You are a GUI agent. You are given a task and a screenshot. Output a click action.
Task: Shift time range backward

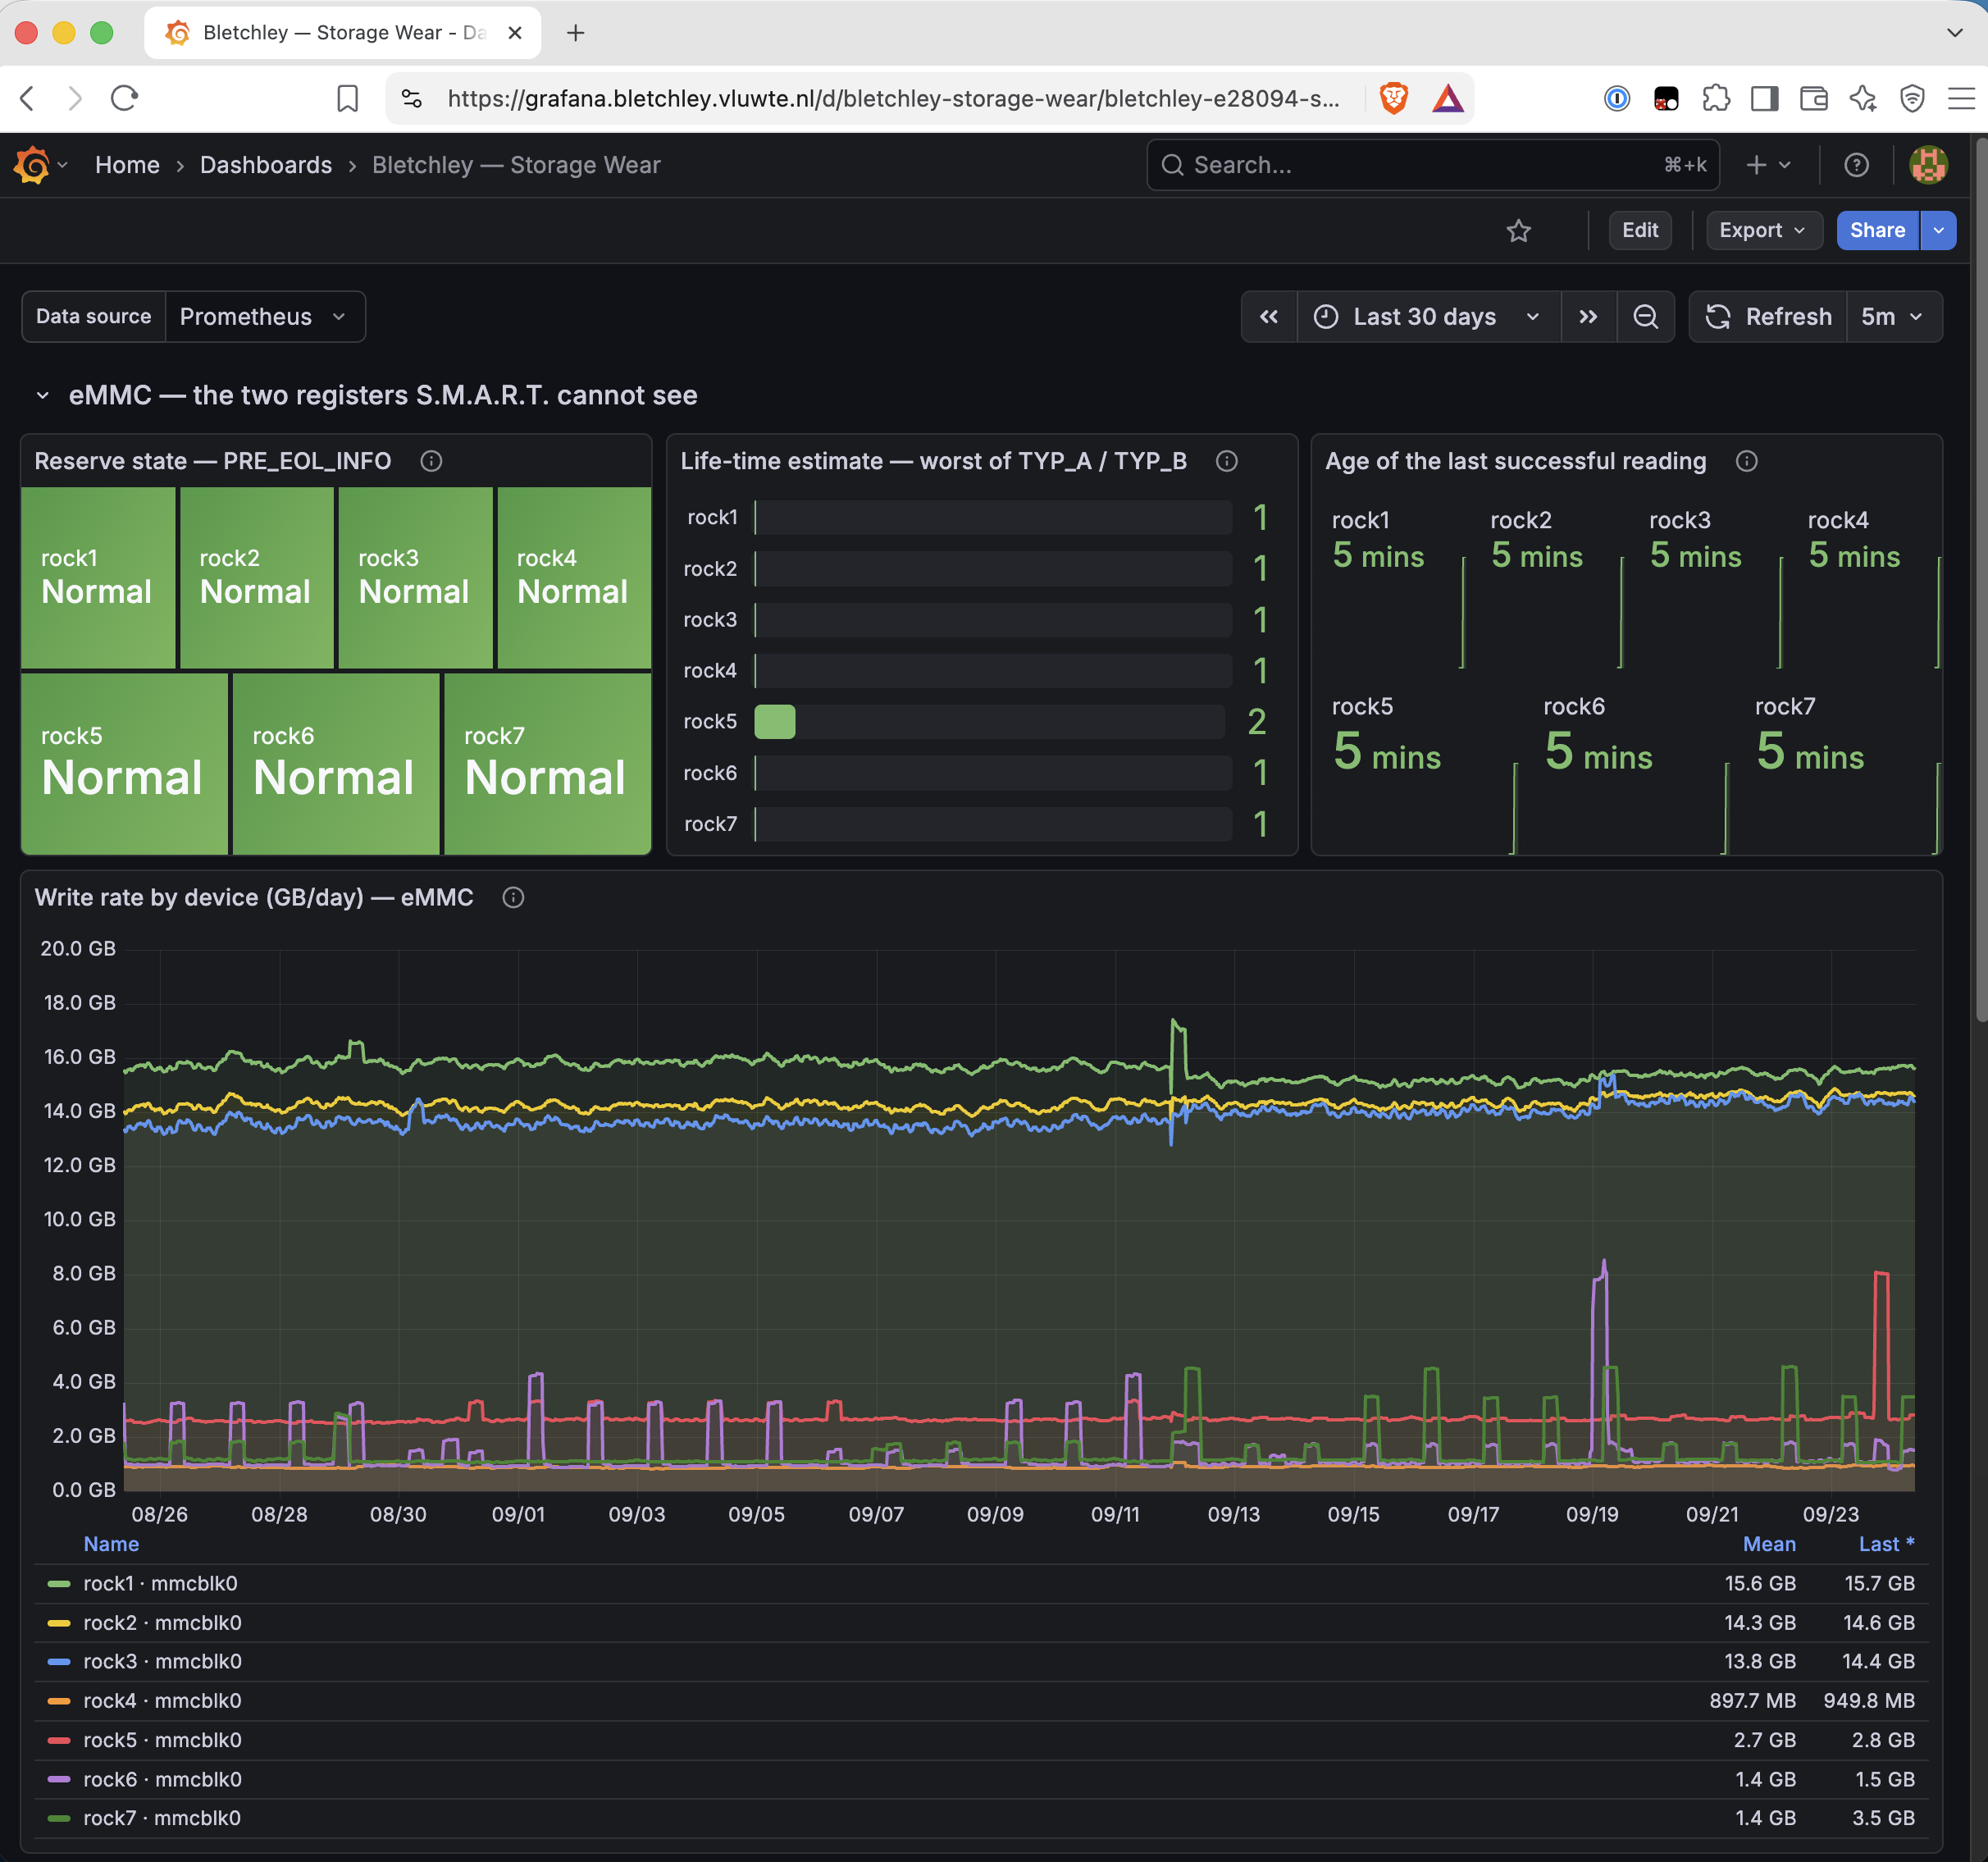pos(1269,317)
